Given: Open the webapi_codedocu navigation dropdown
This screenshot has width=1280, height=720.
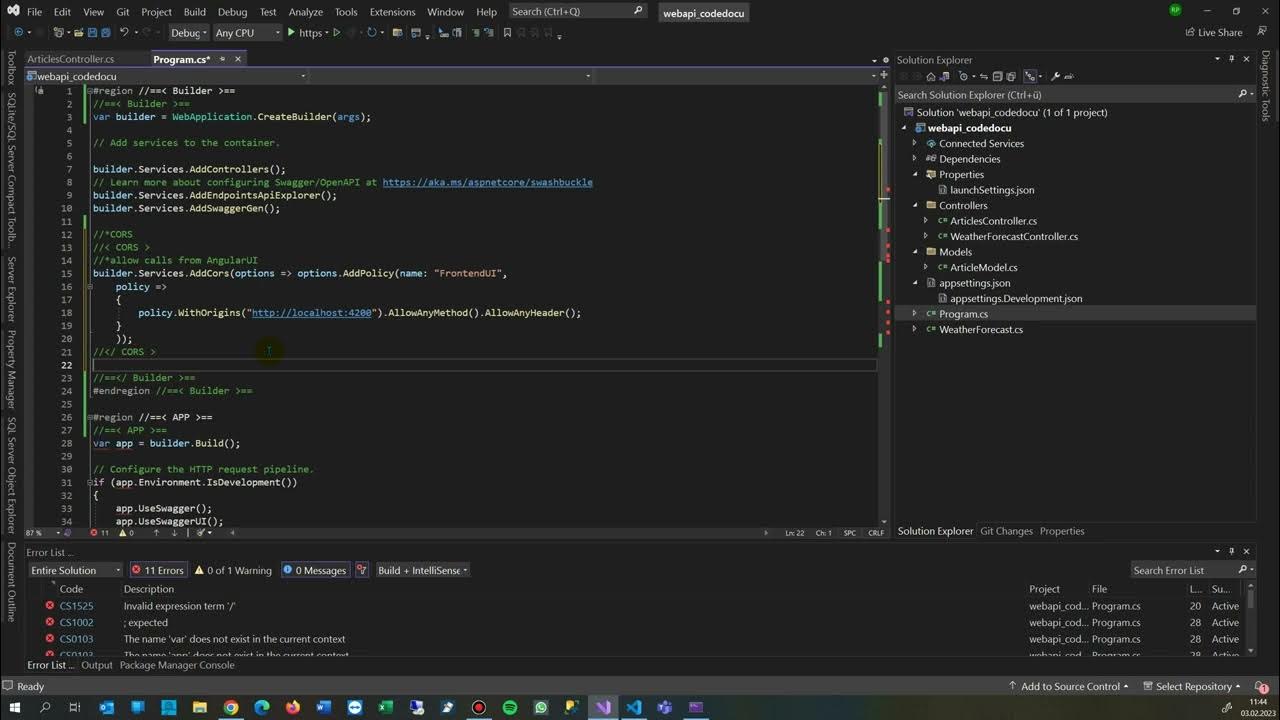Looking at the screenshot, I should (167, 76).
